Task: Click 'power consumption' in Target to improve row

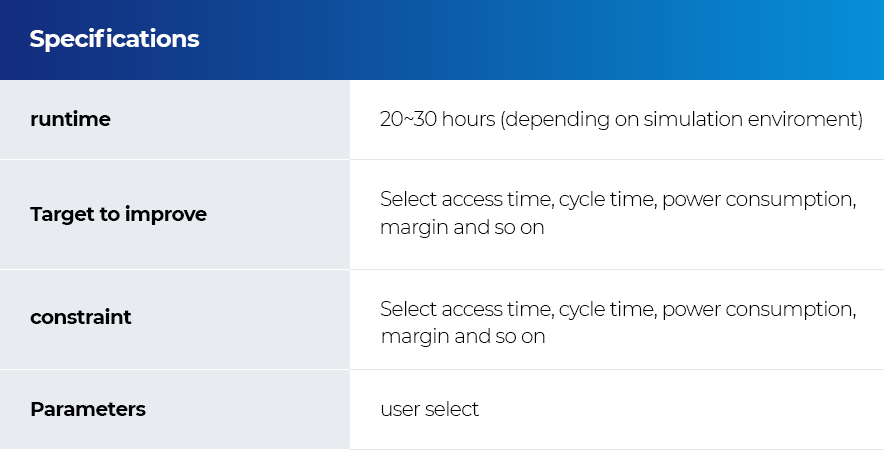Action: pyautogui.click(x=759, y=200)
